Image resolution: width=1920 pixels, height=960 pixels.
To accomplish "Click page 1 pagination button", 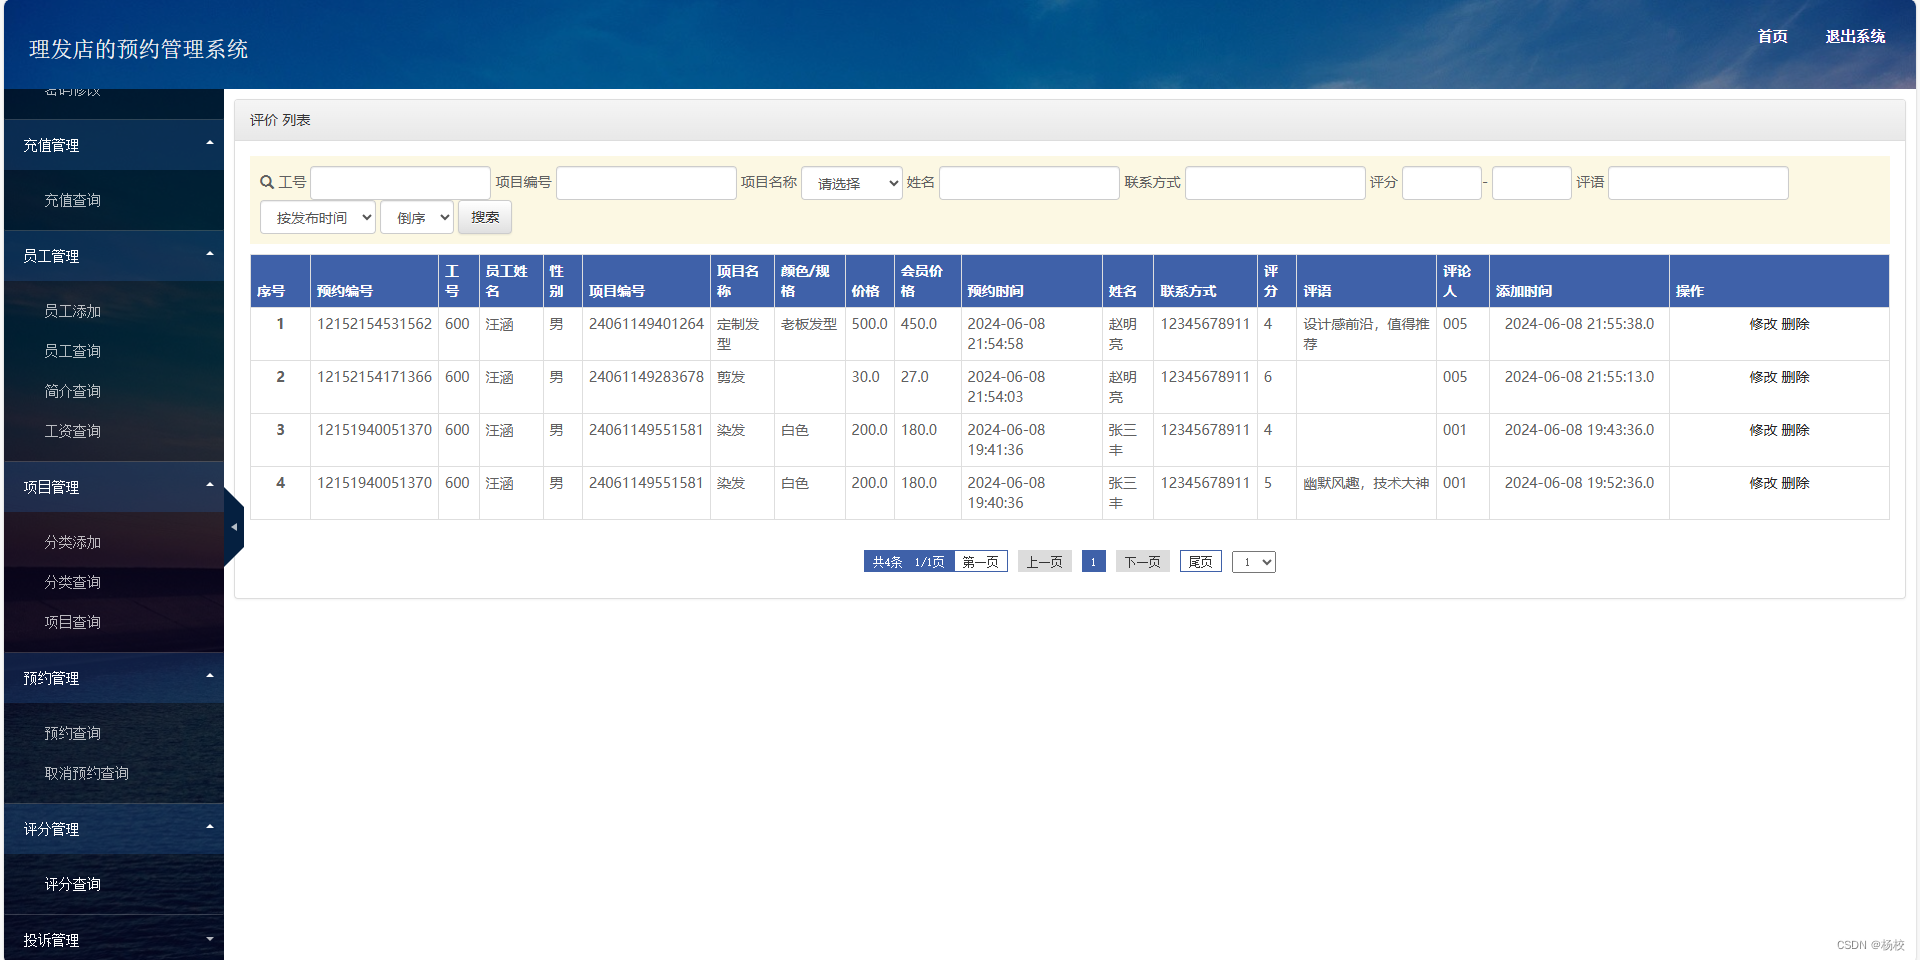I will click(1093, 562).
